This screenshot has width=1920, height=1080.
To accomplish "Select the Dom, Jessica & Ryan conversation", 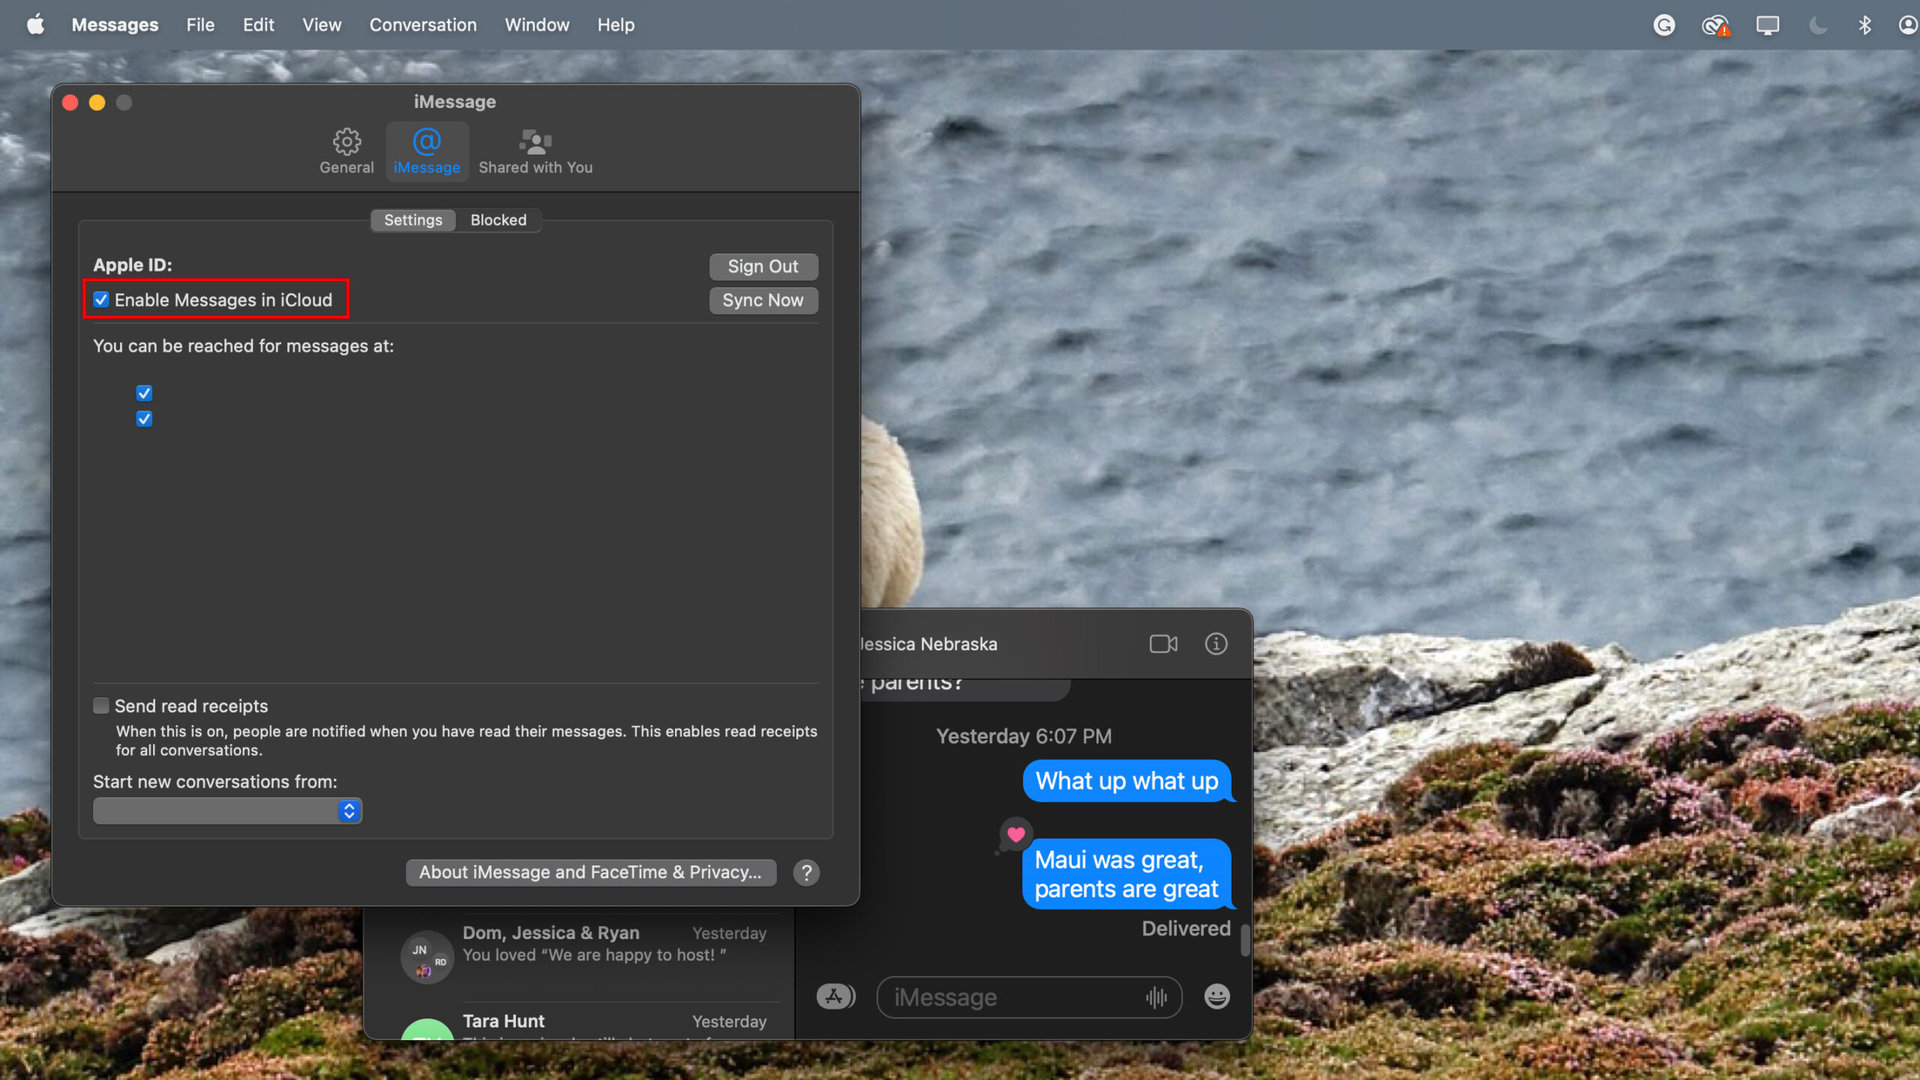I will 590,945.
